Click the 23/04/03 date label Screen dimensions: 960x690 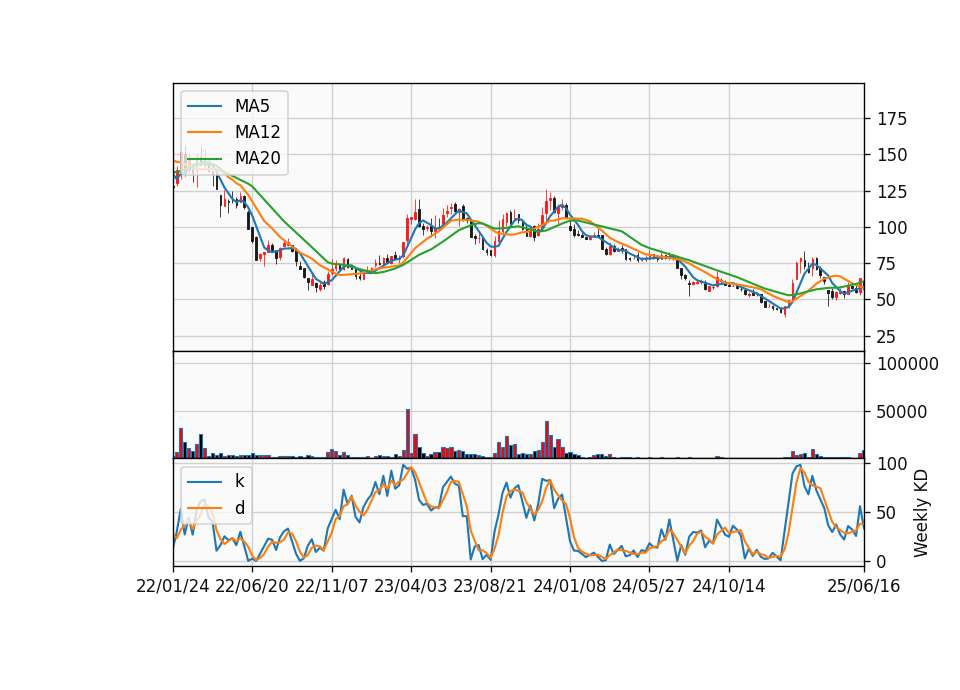(411, 586)
